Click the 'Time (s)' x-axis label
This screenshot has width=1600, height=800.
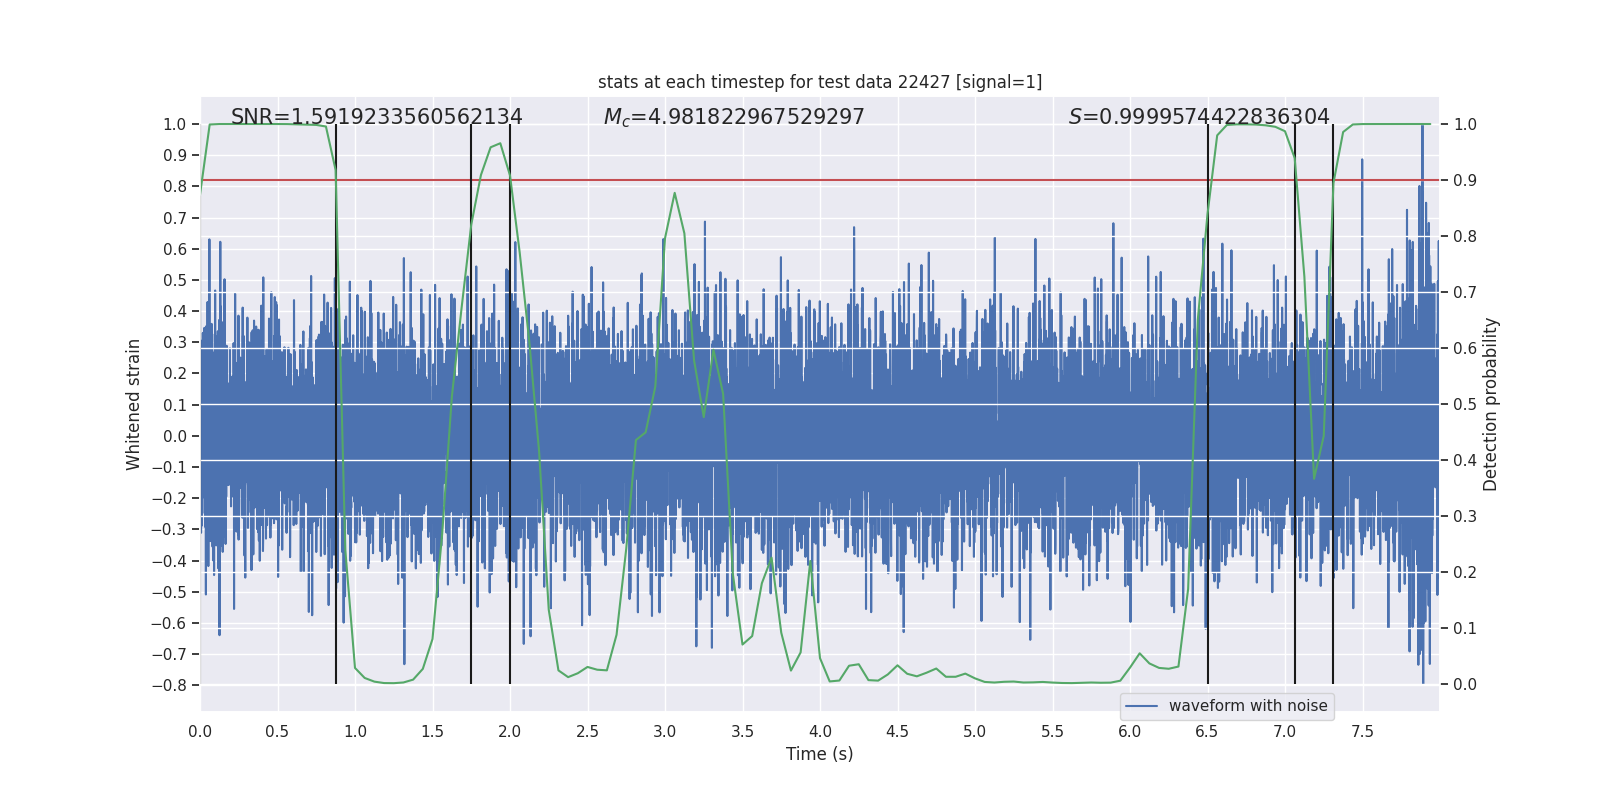point(820,754)
